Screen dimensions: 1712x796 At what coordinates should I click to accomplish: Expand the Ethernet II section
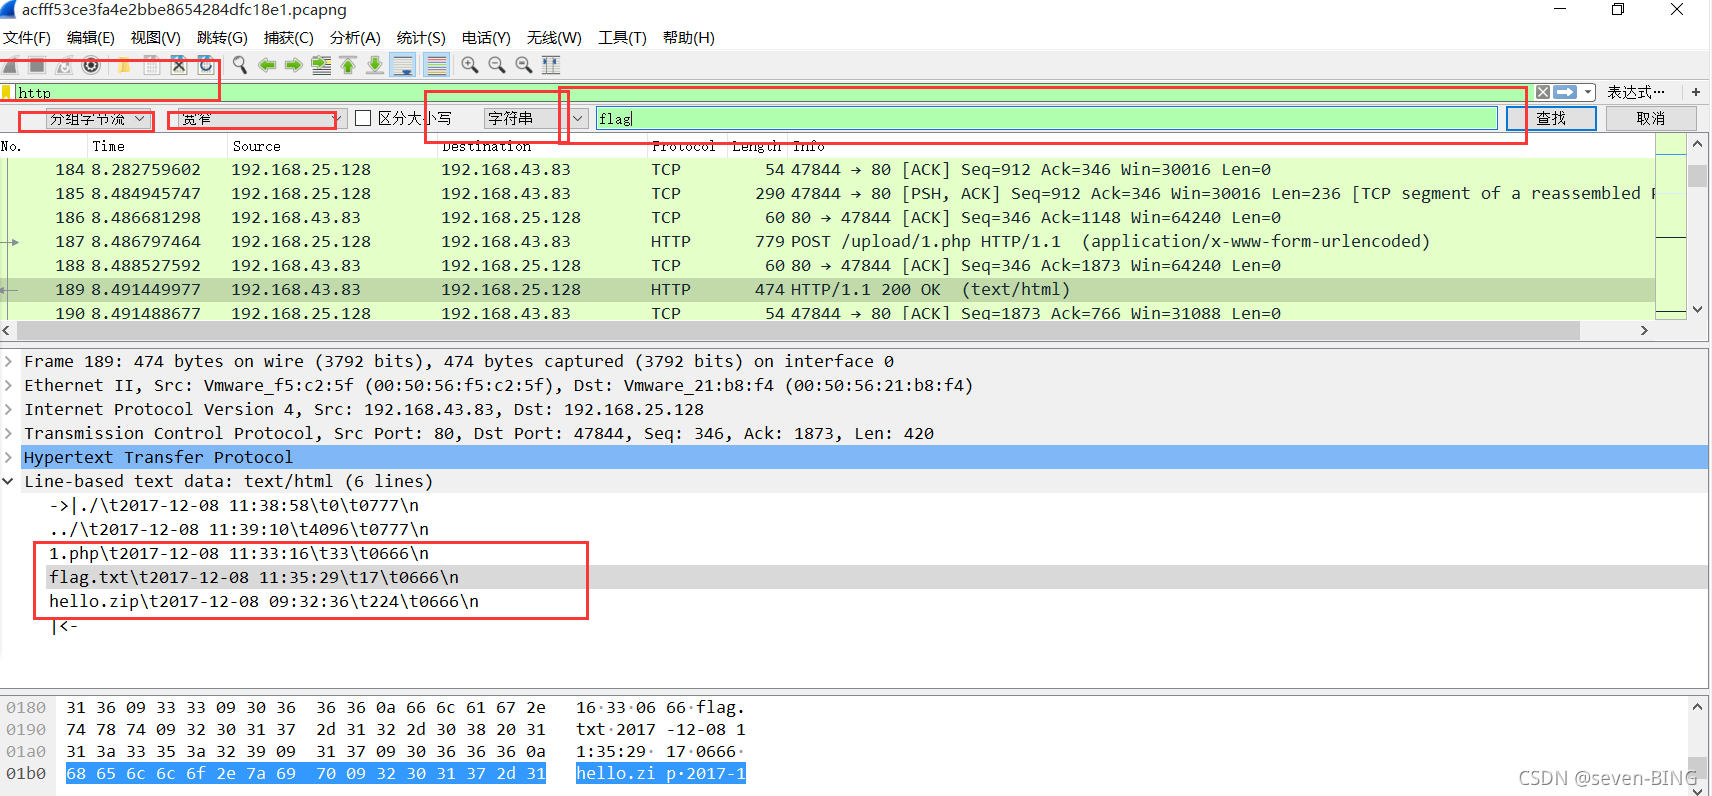[8, 386]
